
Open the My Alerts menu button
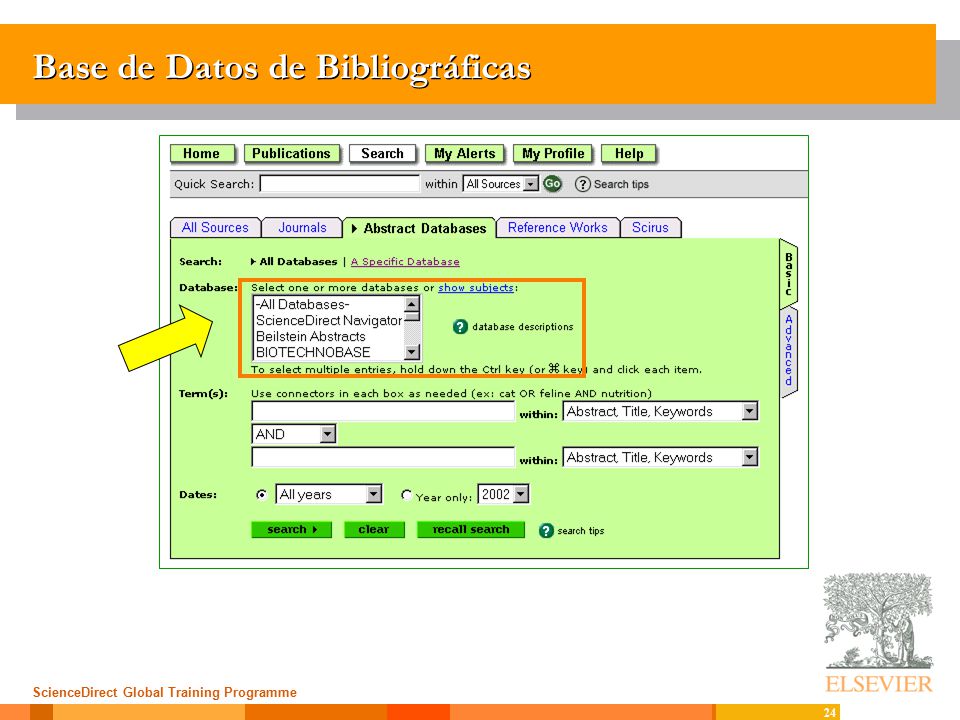[464, 154]
